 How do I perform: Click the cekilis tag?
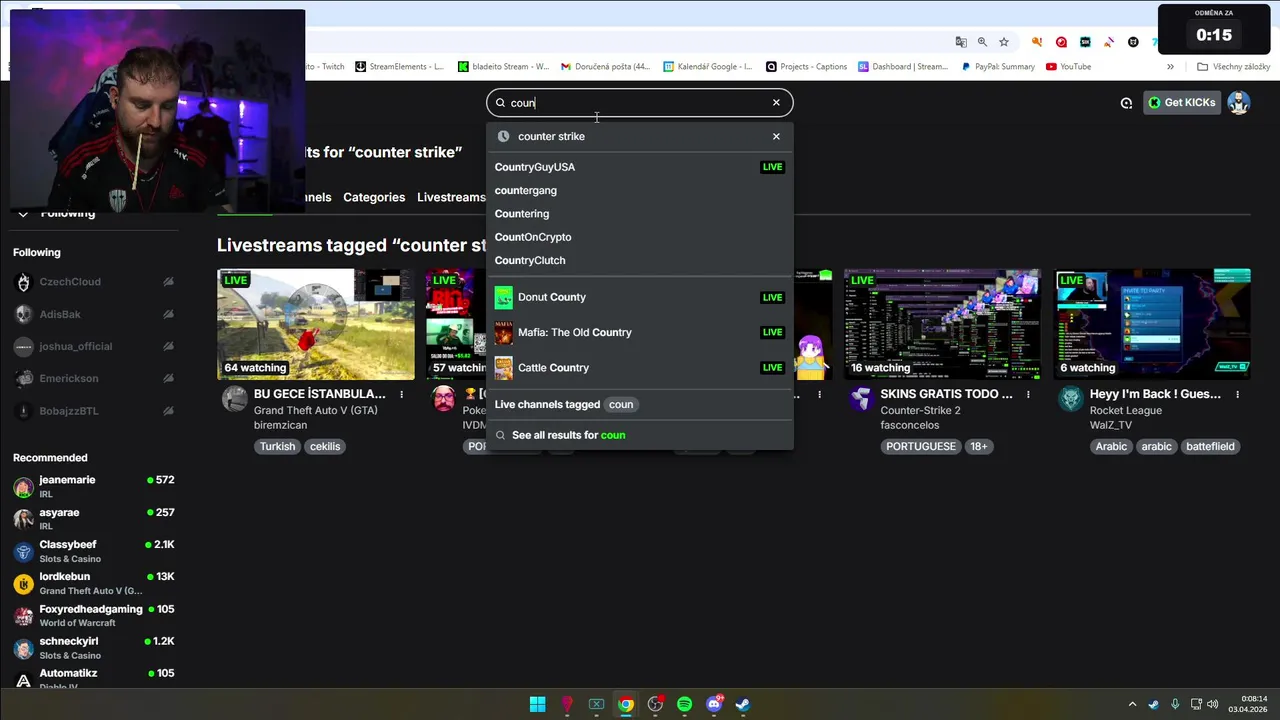coord(325,446)
